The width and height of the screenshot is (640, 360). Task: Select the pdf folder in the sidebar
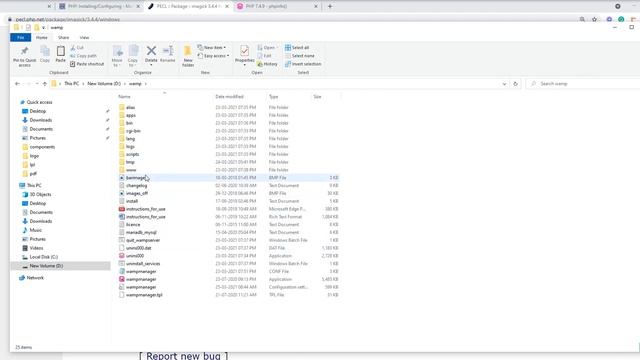pos(33,174)
